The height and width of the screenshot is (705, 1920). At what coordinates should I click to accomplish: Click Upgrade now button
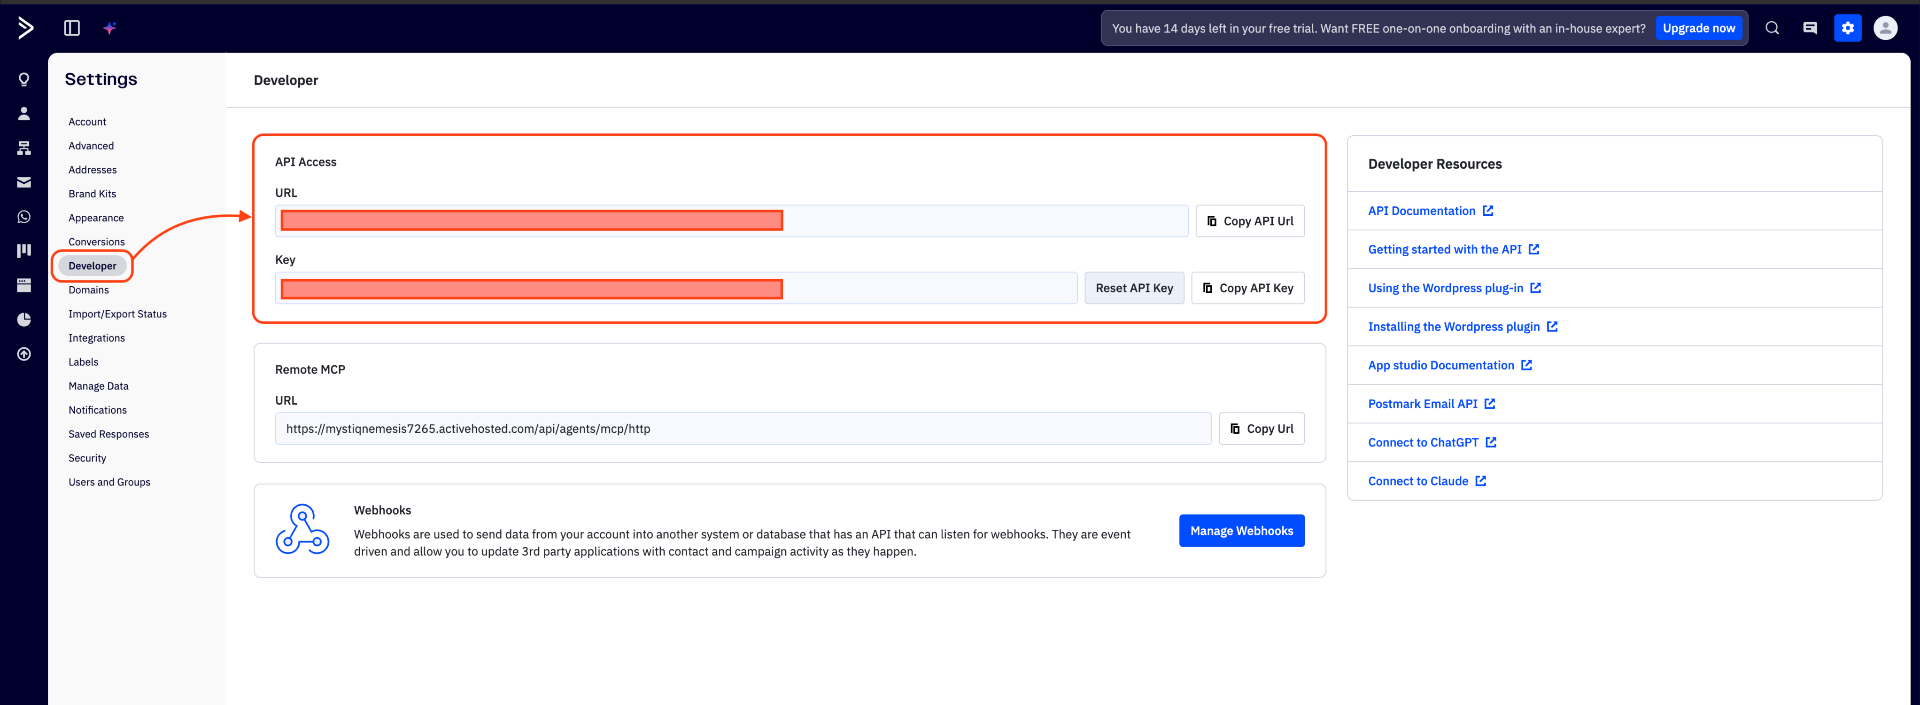1699,28
